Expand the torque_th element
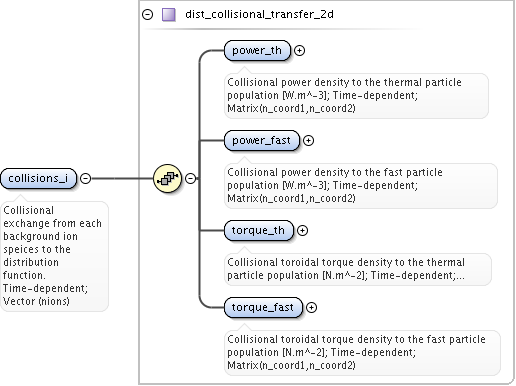Screen dimensions: 516x386 302,230
